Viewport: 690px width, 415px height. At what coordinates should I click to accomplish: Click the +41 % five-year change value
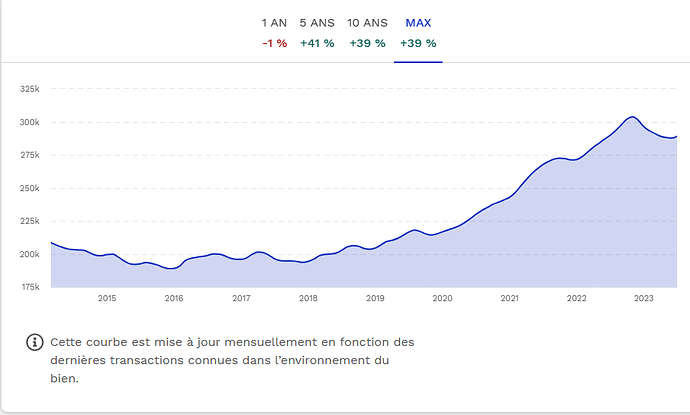[317, 43]
